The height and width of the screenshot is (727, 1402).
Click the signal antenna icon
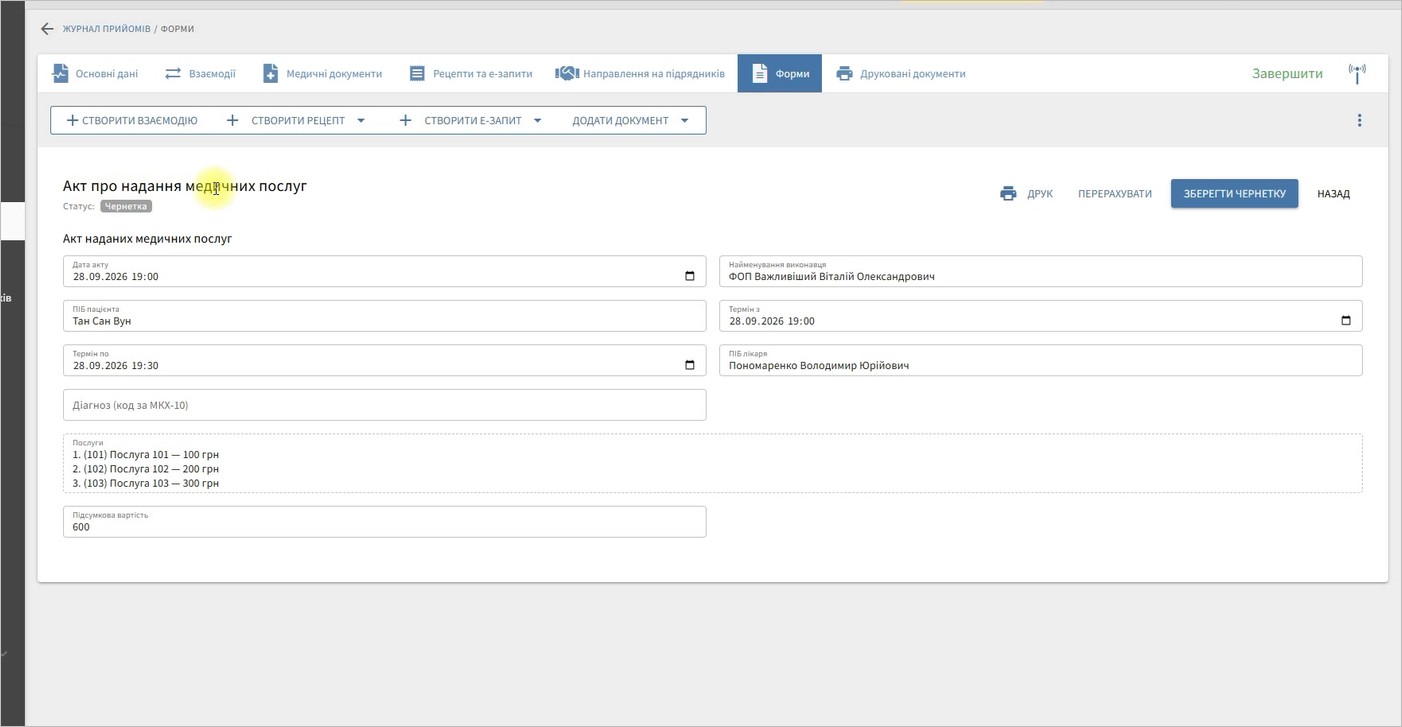click(1357, 73)
